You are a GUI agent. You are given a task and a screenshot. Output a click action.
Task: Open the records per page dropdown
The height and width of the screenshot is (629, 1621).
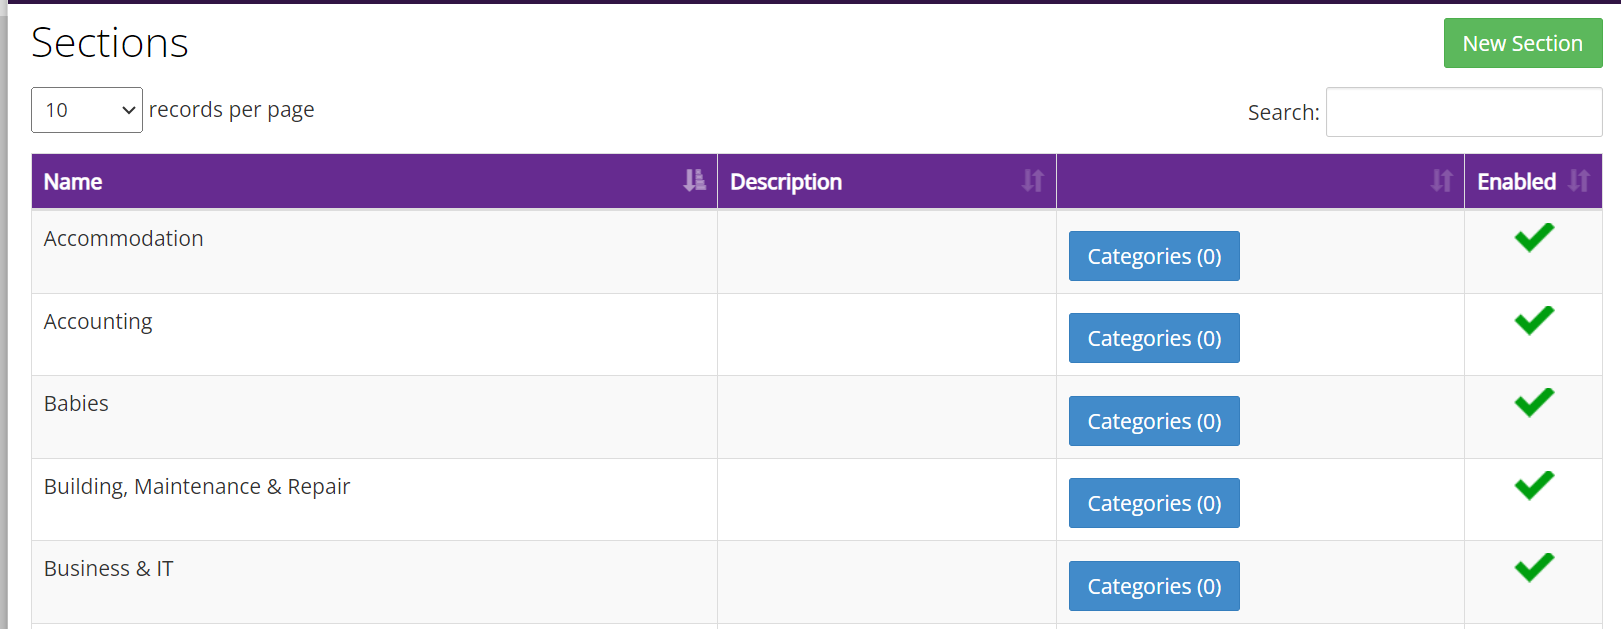87,110
